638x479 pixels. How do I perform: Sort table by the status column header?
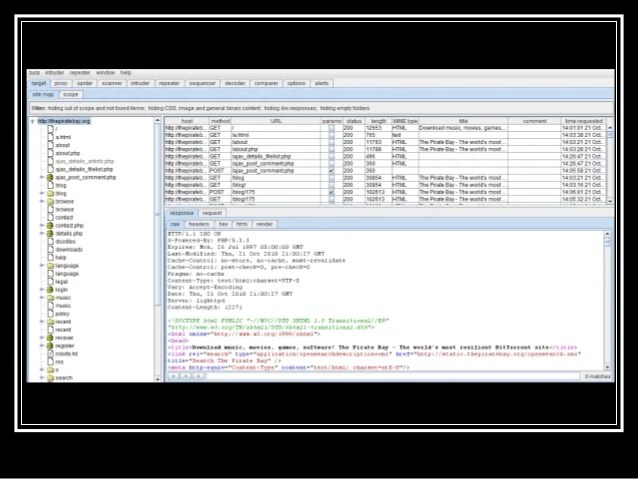point(354,121)
